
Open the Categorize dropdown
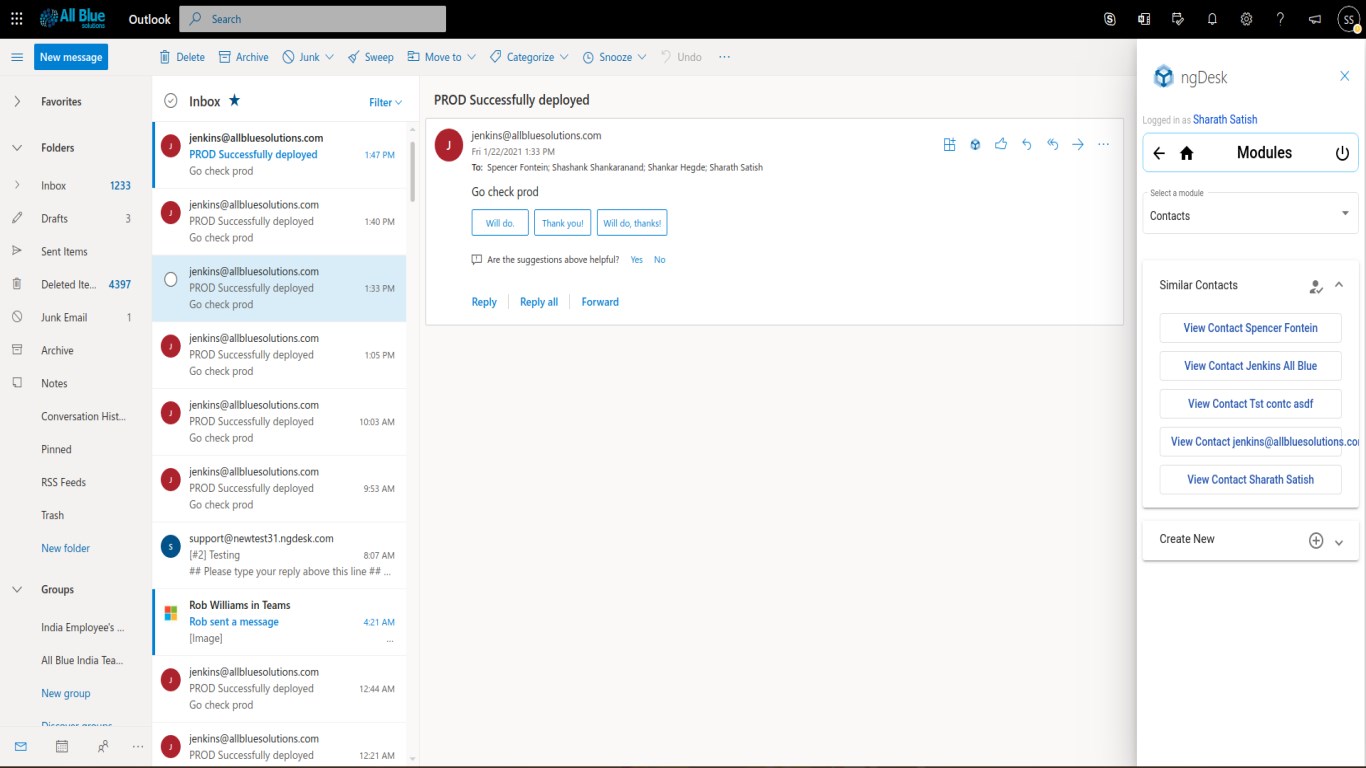pos(529,57)
